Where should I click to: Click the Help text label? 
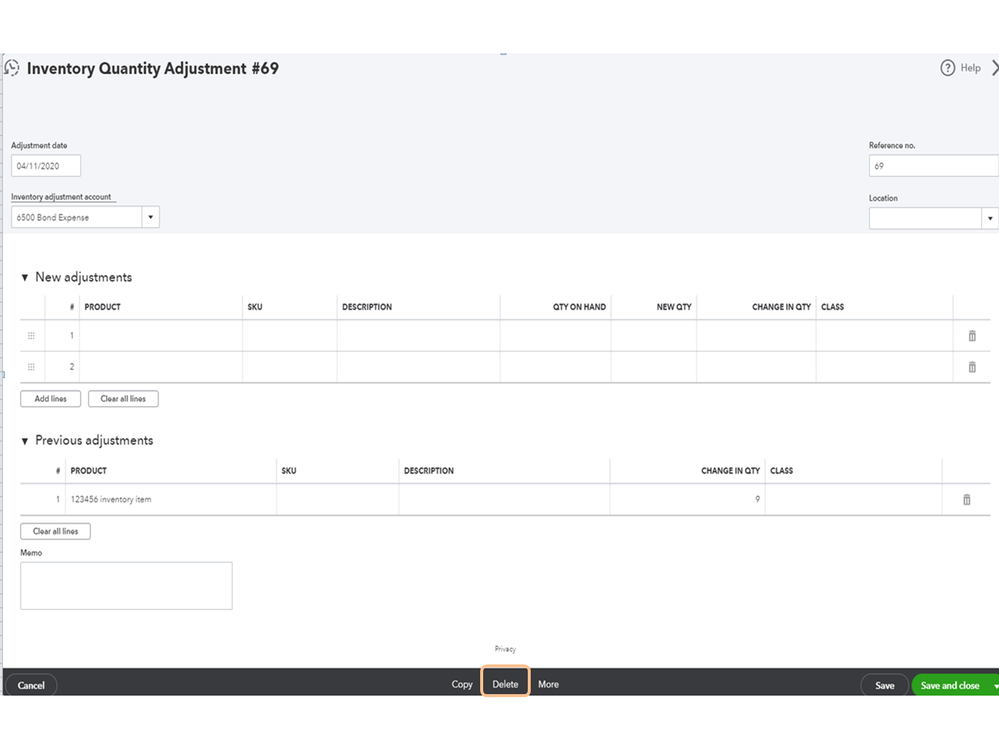[x=970, y=68]
